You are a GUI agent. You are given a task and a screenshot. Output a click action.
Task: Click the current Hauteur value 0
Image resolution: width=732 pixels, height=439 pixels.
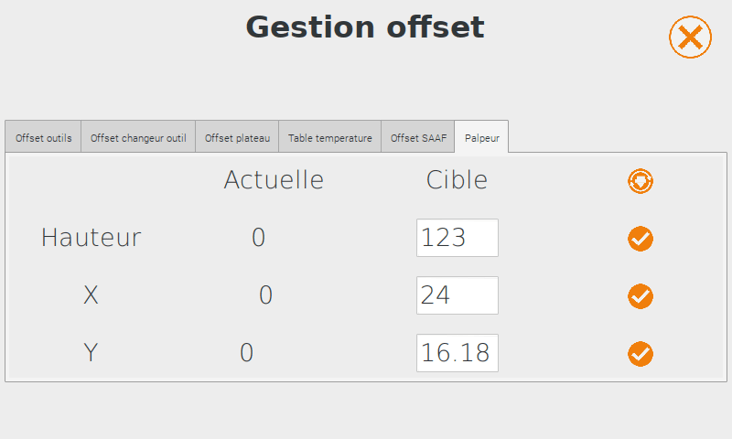[x=258, y=237]
